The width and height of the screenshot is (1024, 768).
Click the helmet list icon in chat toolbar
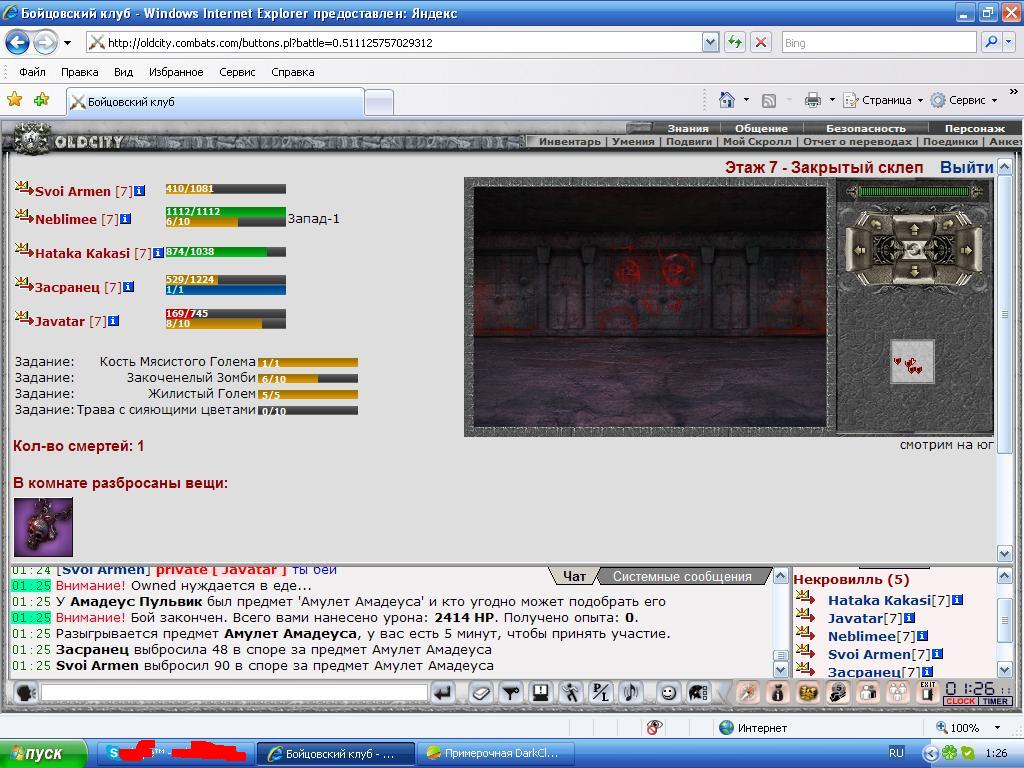(x=698, y=692)
